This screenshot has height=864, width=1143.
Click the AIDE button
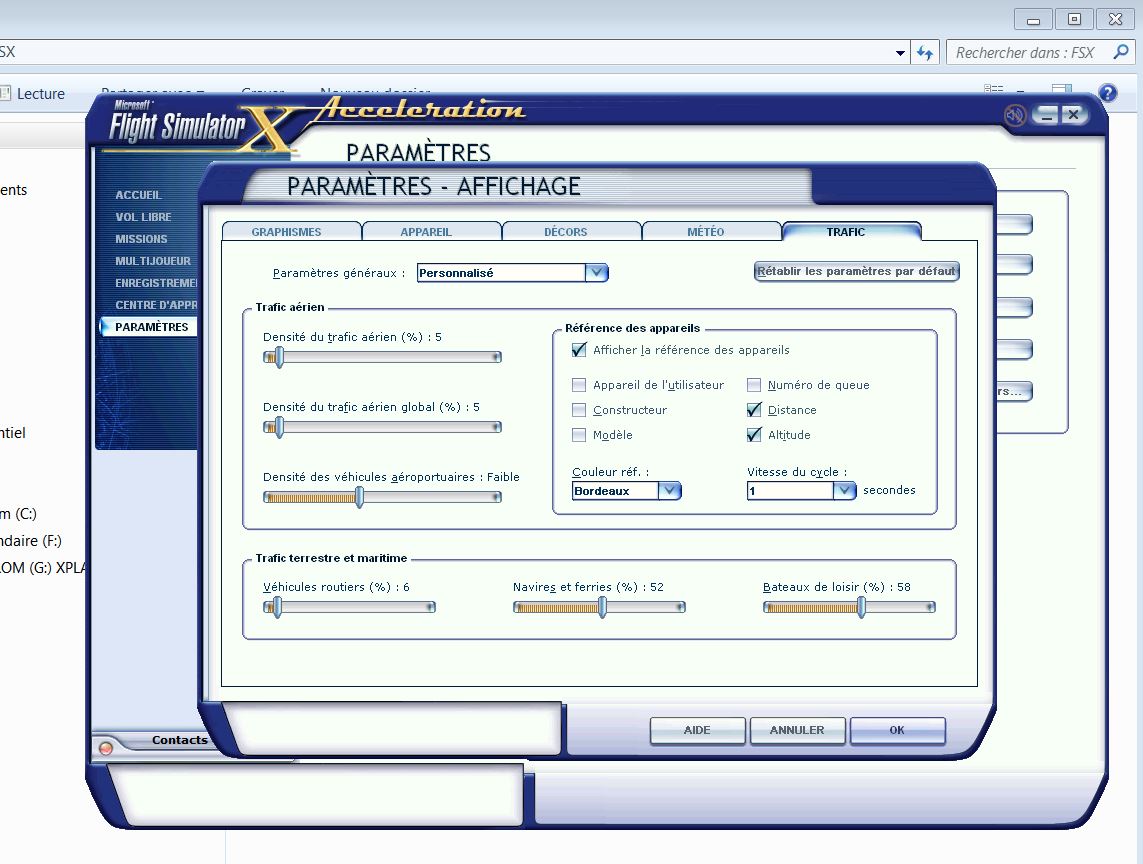[697, 731]
